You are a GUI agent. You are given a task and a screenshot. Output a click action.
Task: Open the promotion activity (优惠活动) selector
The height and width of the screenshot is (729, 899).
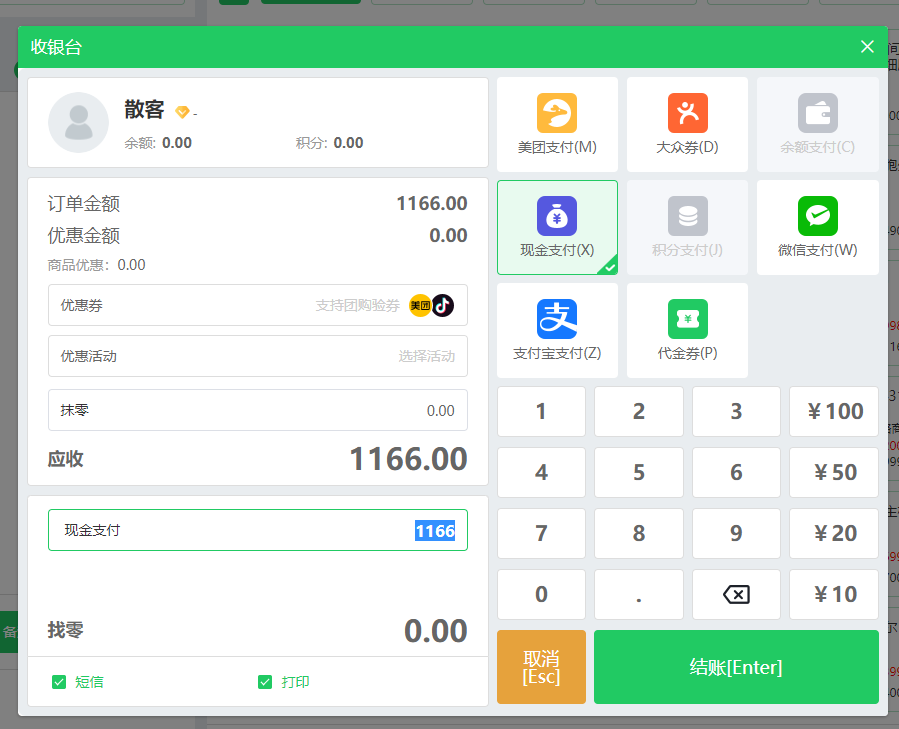257,356
